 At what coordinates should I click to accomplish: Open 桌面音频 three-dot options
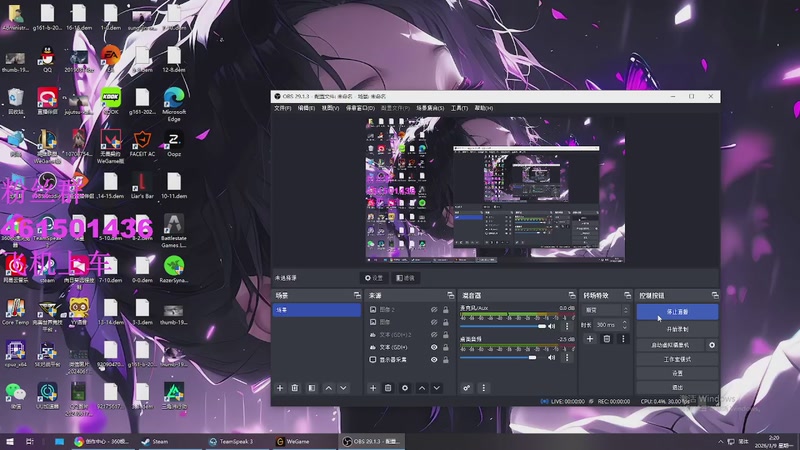(567, 358)
